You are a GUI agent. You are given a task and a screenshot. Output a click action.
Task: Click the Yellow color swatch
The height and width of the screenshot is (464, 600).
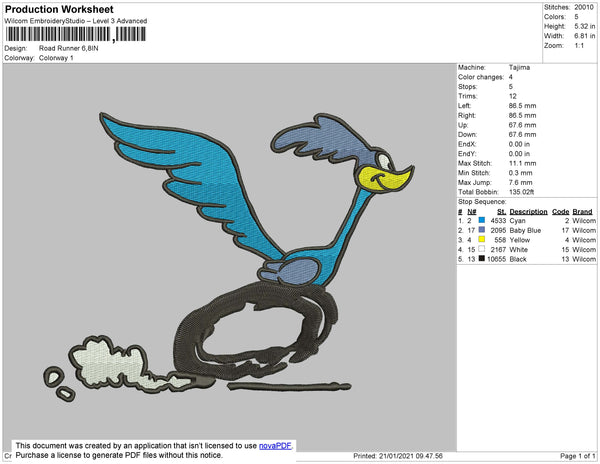tap(482, 239)
